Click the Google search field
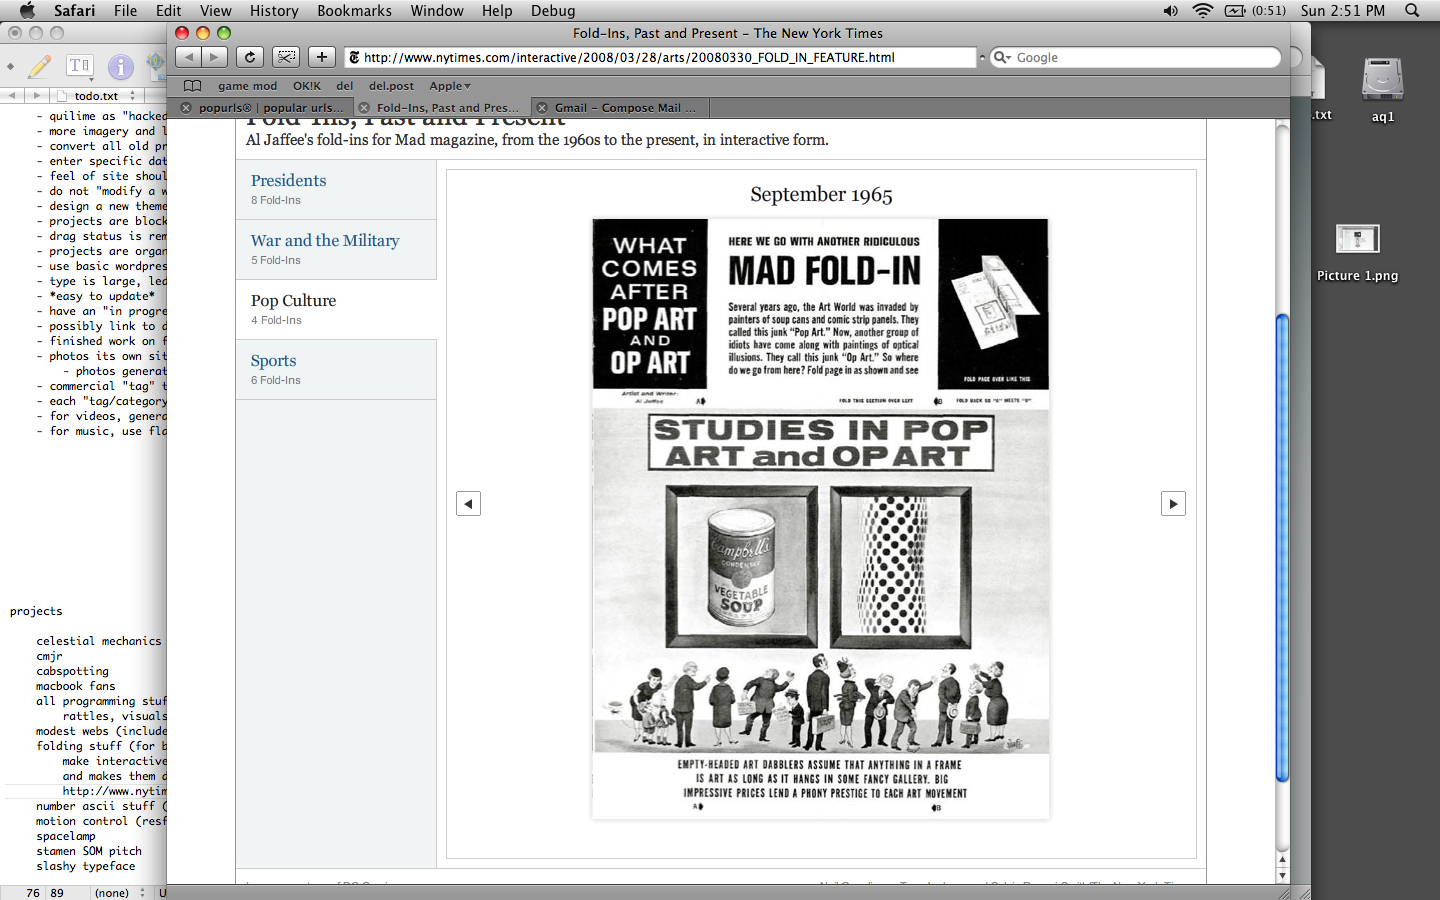1440x900 pixels. pos(1135,57)
